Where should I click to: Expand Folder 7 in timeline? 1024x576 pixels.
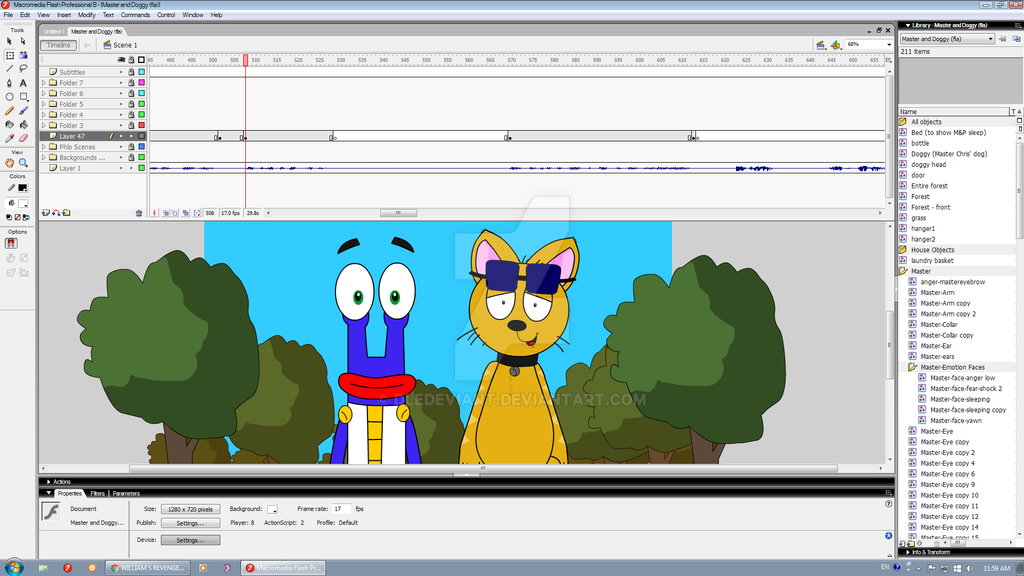tap(44, 83)
